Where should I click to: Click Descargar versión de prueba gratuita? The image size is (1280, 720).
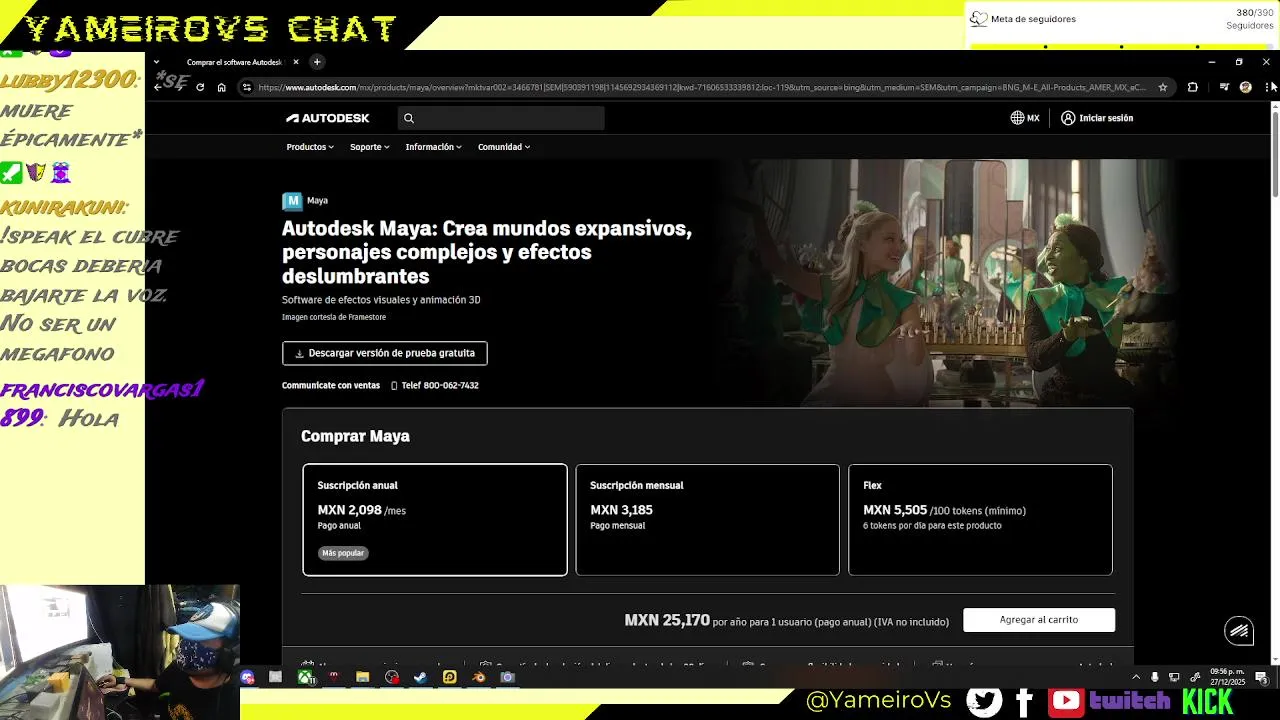pyautogui.click(x=385, y=353)
